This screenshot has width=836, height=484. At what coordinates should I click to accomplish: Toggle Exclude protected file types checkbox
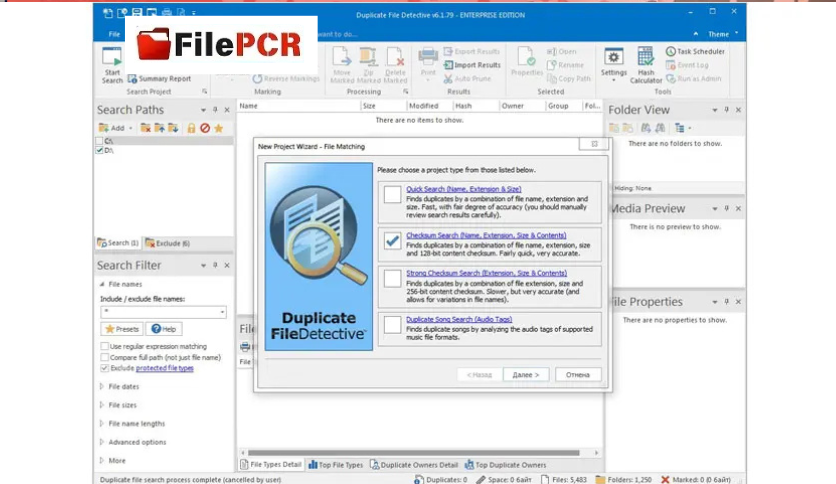point(104,368)
